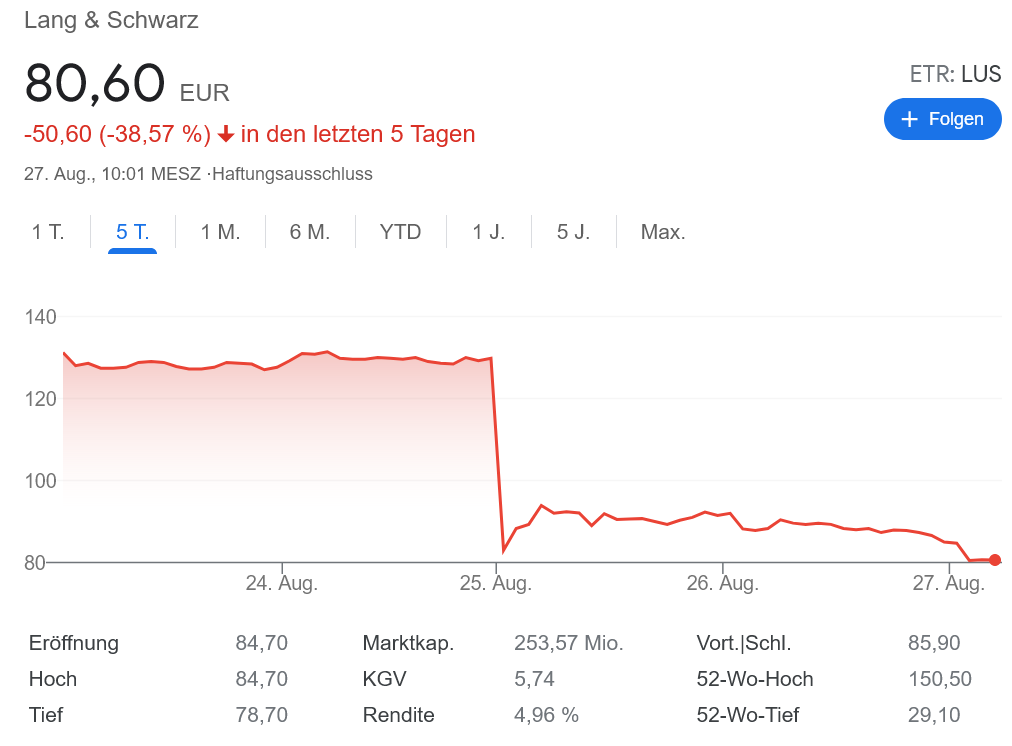
Task: Click the 24. Aug. date axis label
Action: click(282, 584)
